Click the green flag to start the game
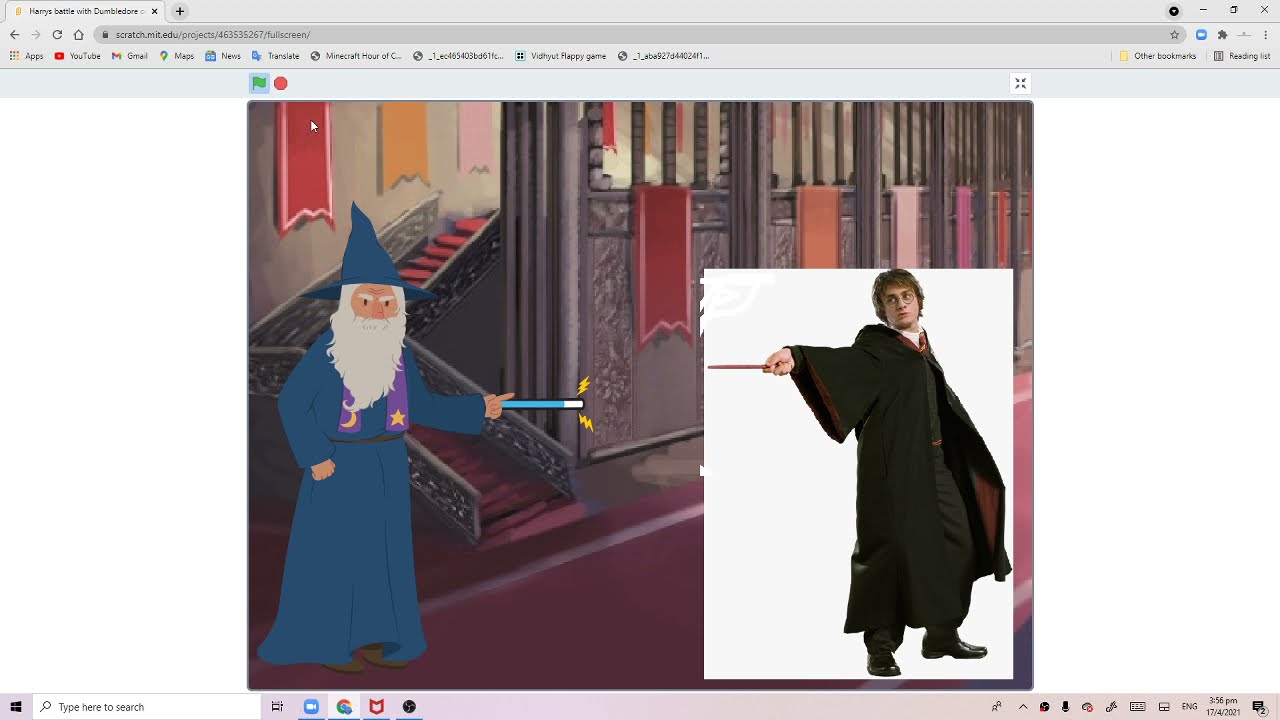This screenshot has width=1280, height=720. 259,83
